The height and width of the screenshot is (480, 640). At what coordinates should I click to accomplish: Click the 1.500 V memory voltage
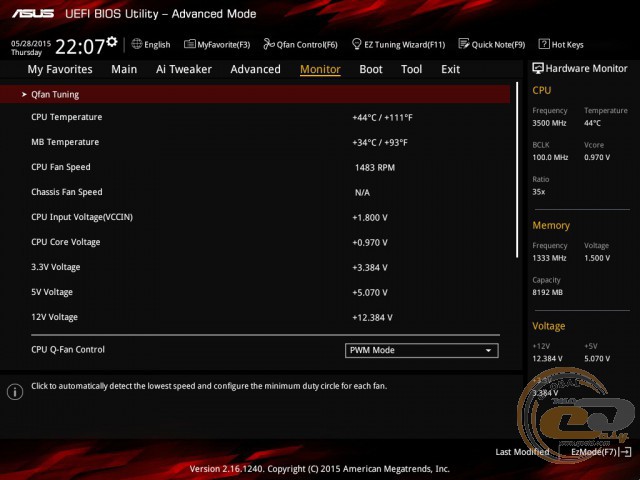coord(597,258)
